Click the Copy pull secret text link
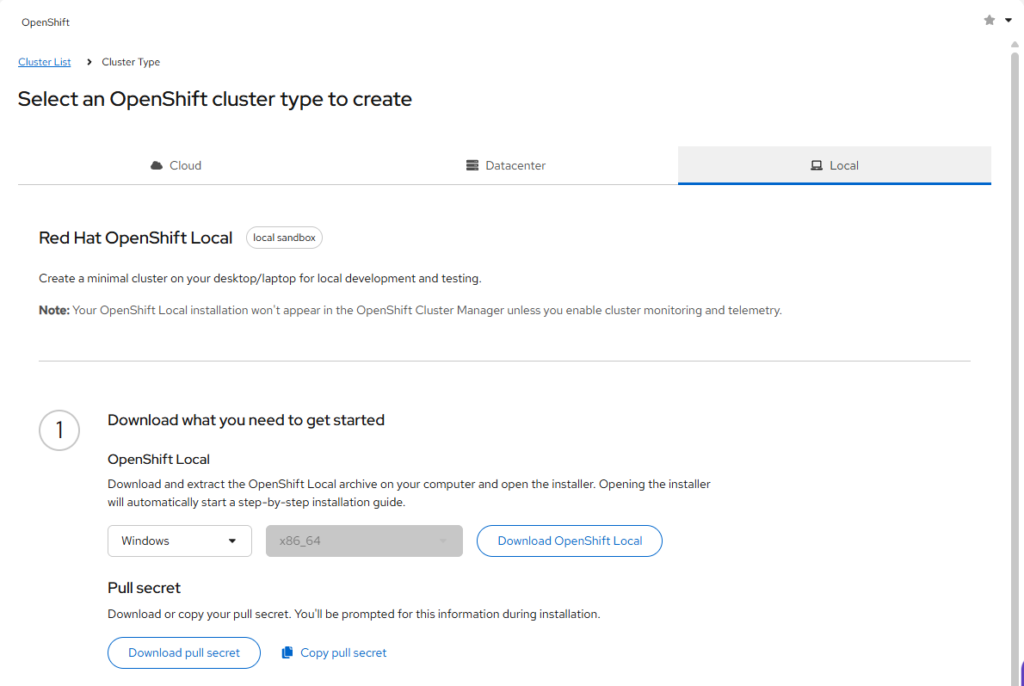The height and width of the screenshot is (686, 1024). (x=343, y=653)
